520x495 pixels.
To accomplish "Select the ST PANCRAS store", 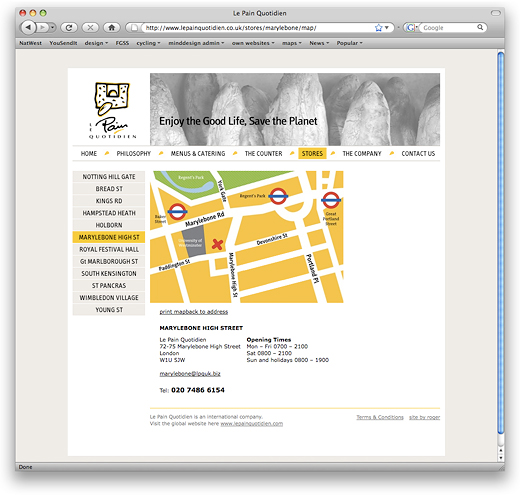I will tap(109, 285).
